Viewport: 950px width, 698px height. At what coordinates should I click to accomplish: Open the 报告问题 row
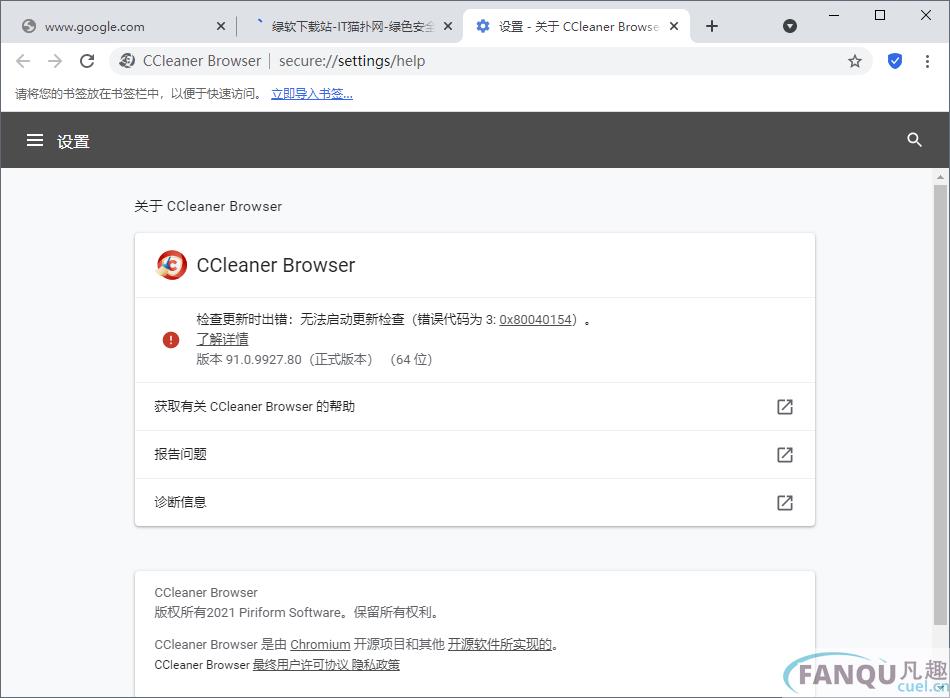tap(474, 454)
